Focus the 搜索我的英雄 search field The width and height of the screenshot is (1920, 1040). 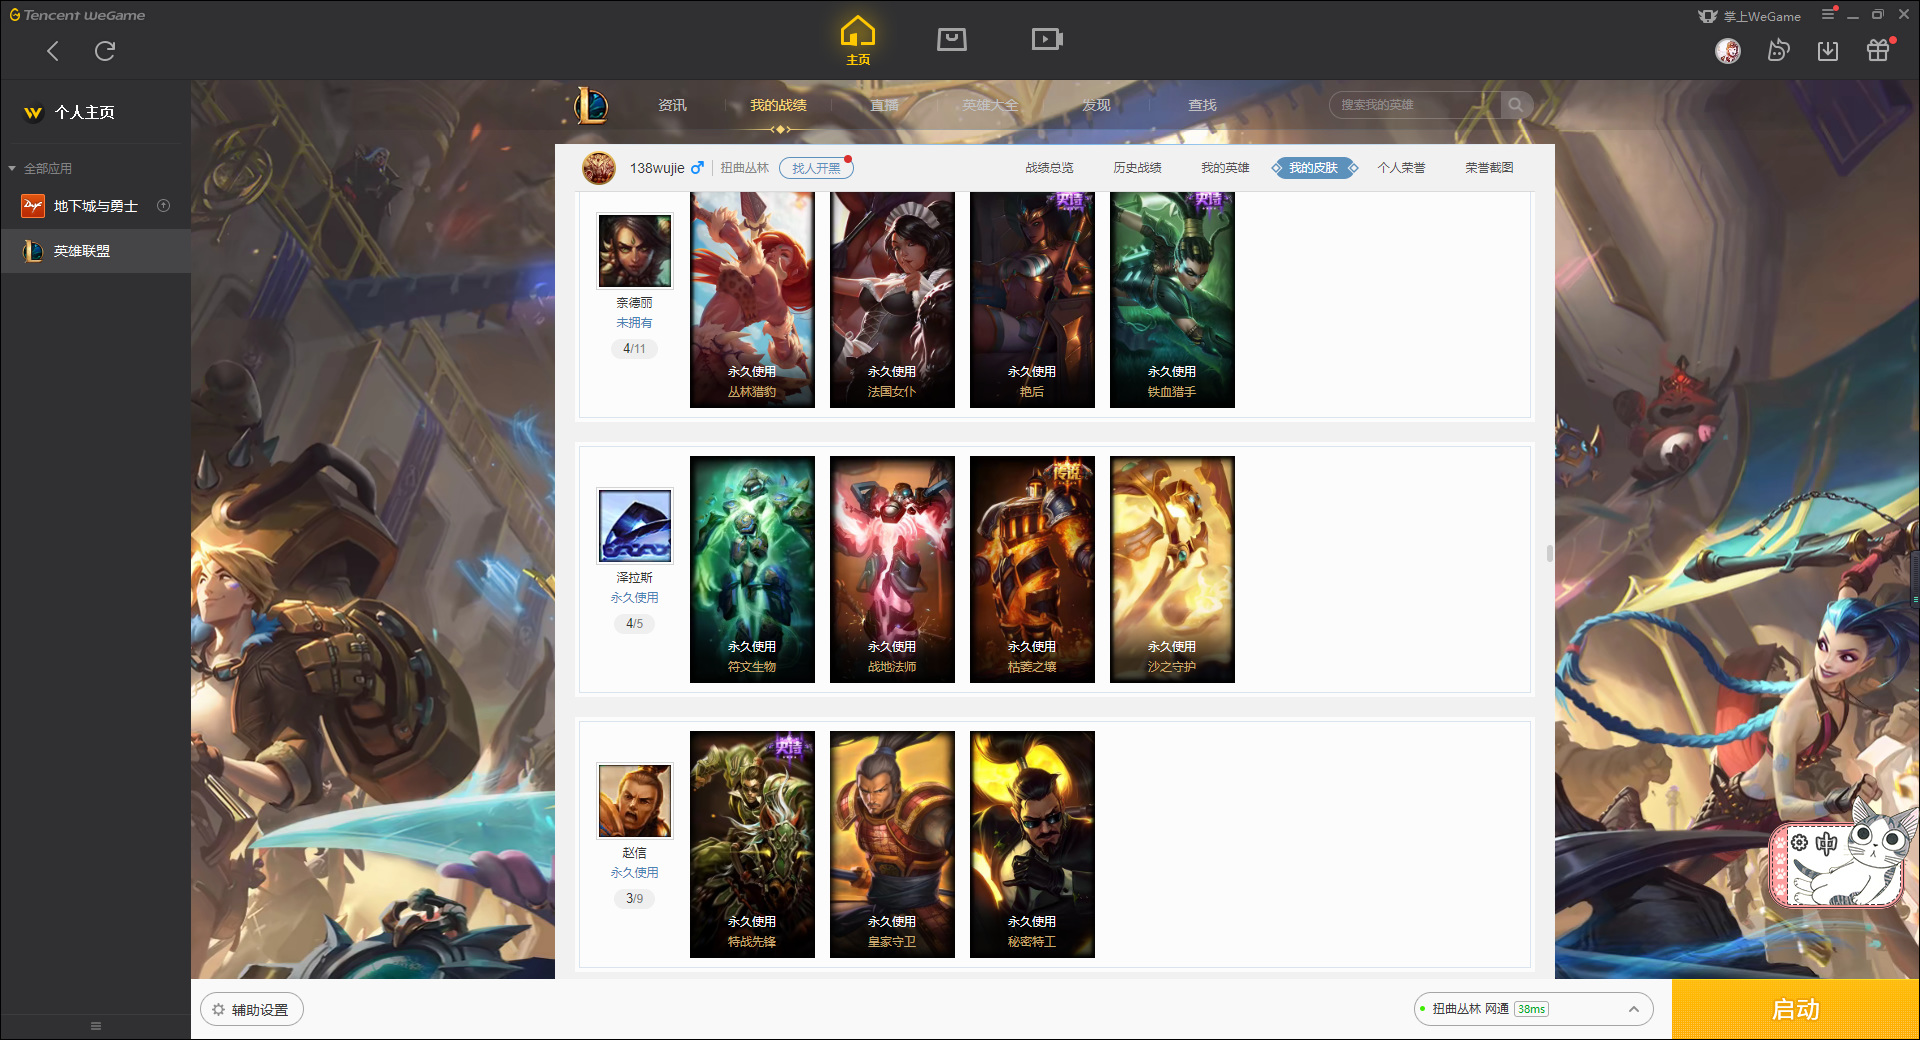coord(1415,105)
